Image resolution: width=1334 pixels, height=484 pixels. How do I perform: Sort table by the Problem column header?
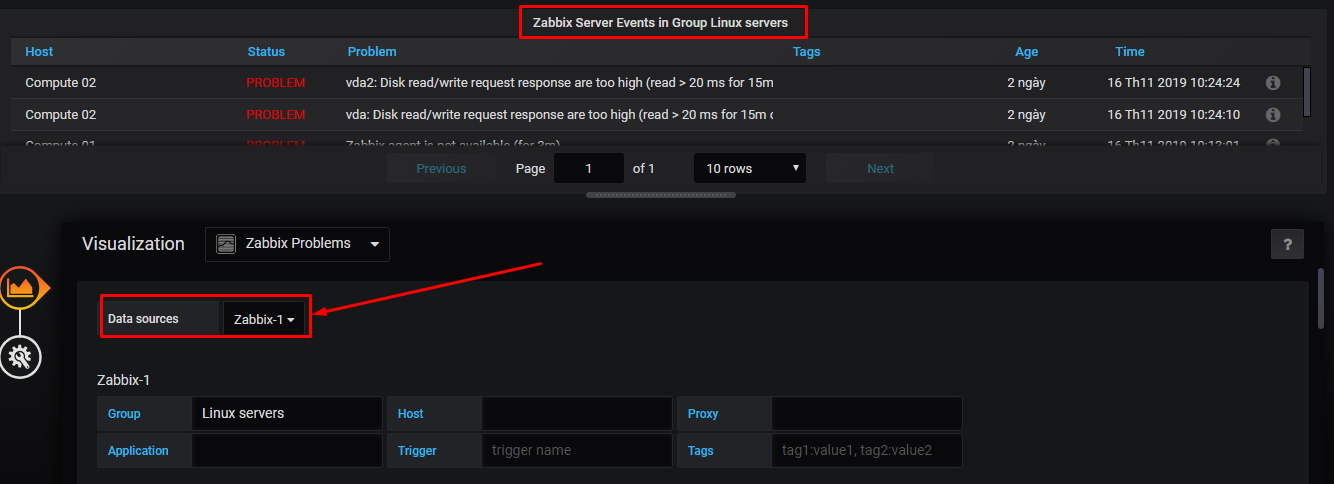[372, 51]
